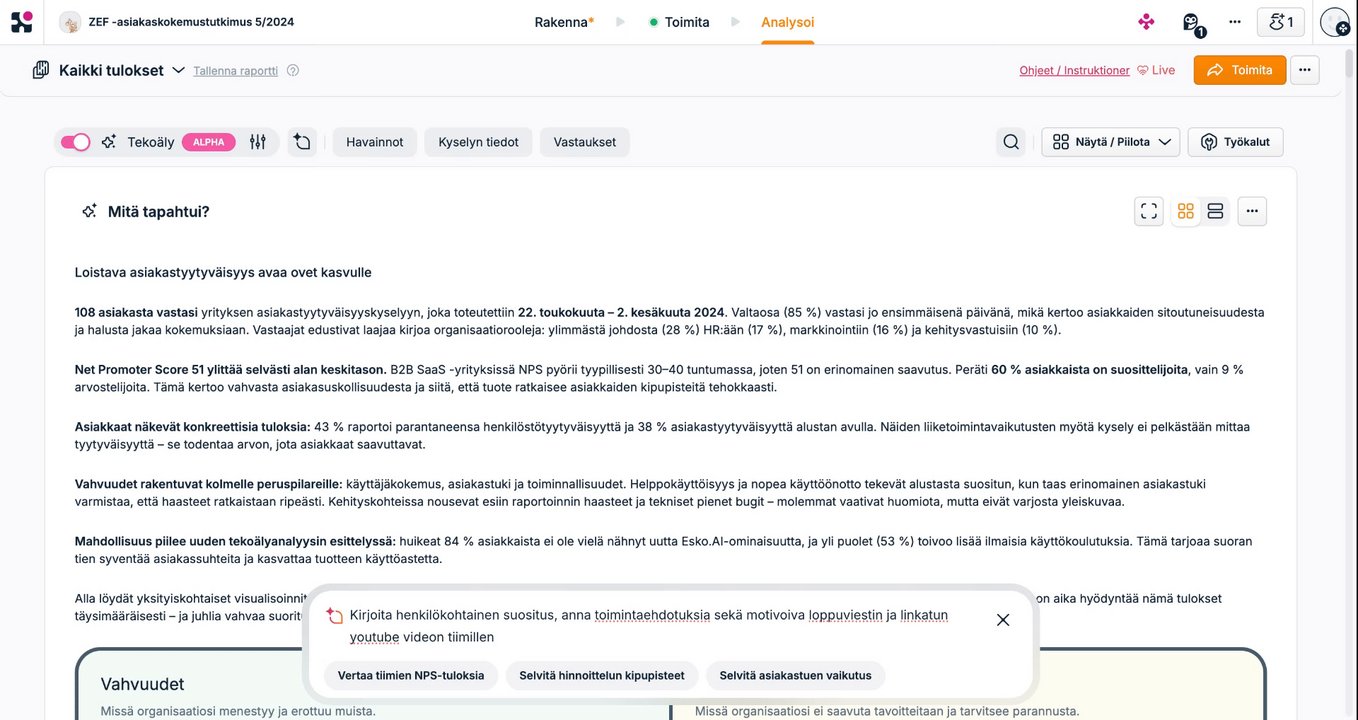Open more options beside Toimita button
1358x720 pixels.
1304,70
